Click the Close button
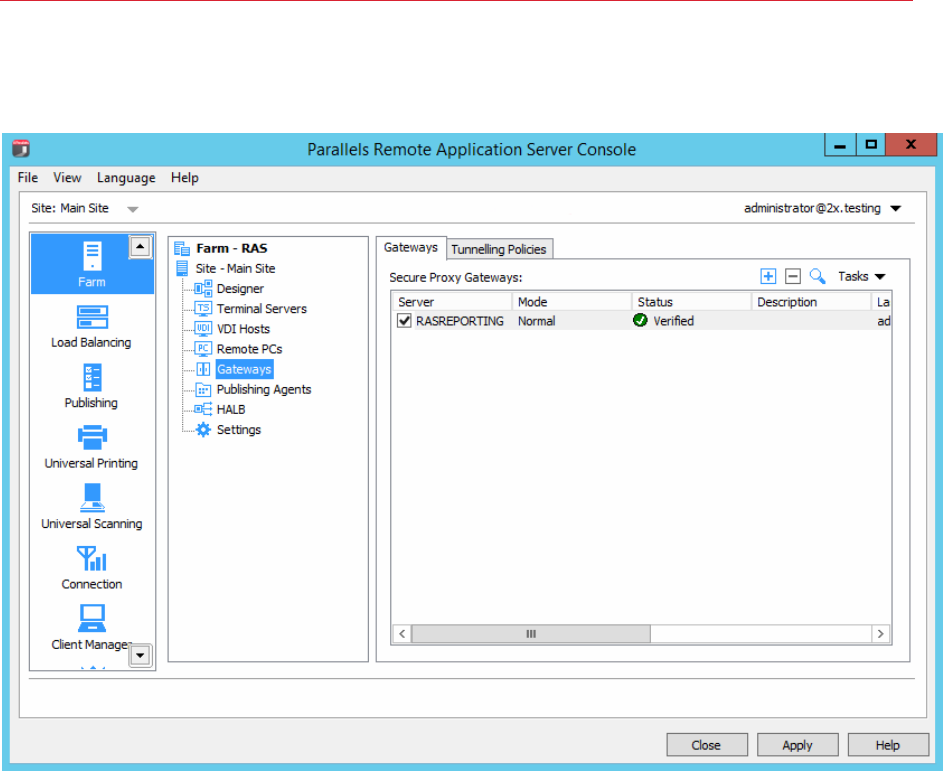Viewport: 943px width, 771px height. point(707,745)
